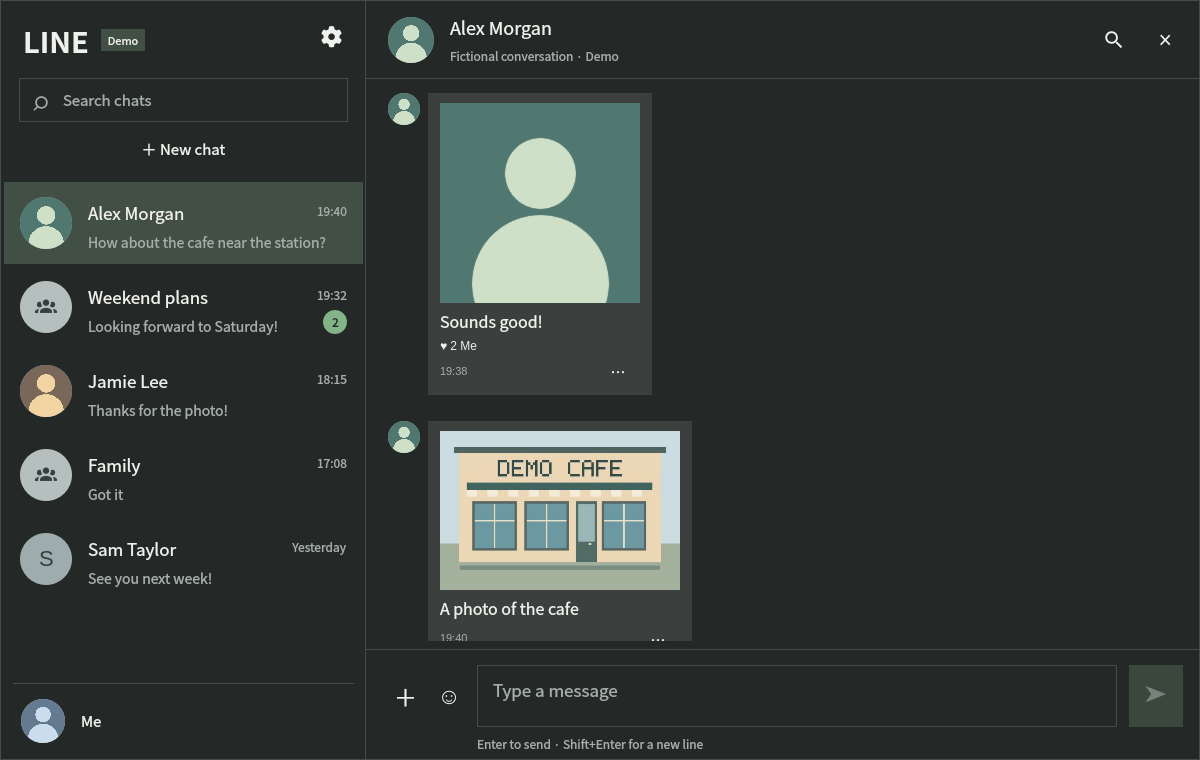Viewport: 1200px width, 760px height.
Task: Click Jamie Lee's avatar in chat list
Action: click(x=46, y=391)
